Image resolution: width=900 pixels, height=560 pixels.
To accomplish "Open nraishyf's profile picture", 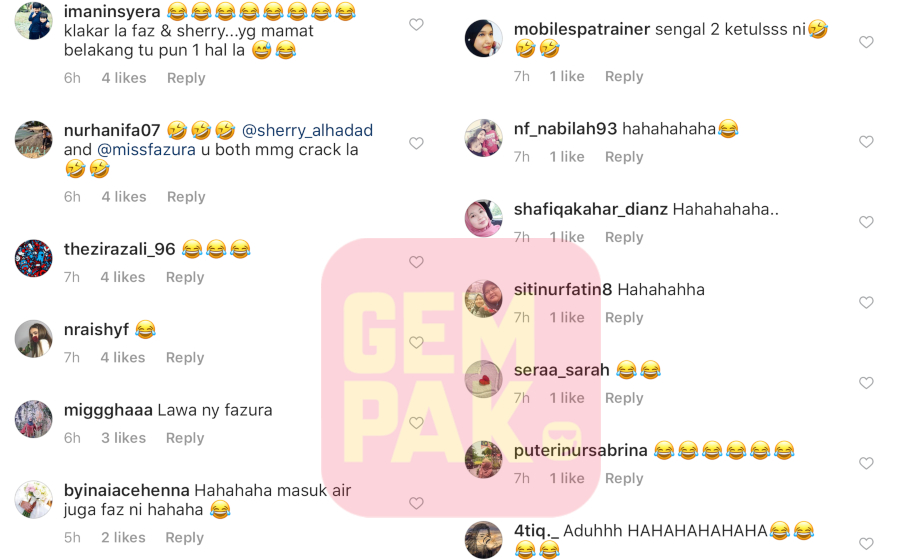I will coord(33,339).
